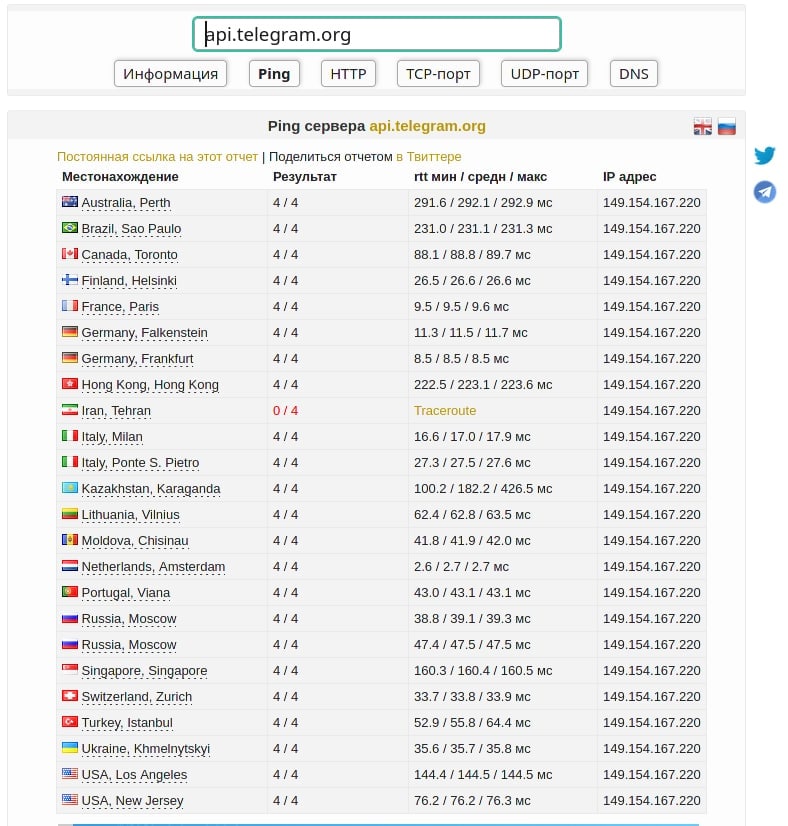Viewport: 788px width, 826px height.
Task: Focus the api.telegram.org host input field
Action: (377, 34)
